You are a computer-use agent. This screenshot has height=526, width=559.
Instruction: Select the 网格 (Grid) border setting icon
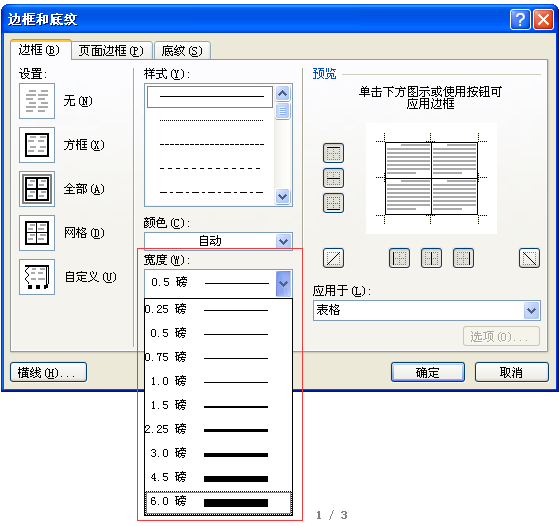click(37, 233)
